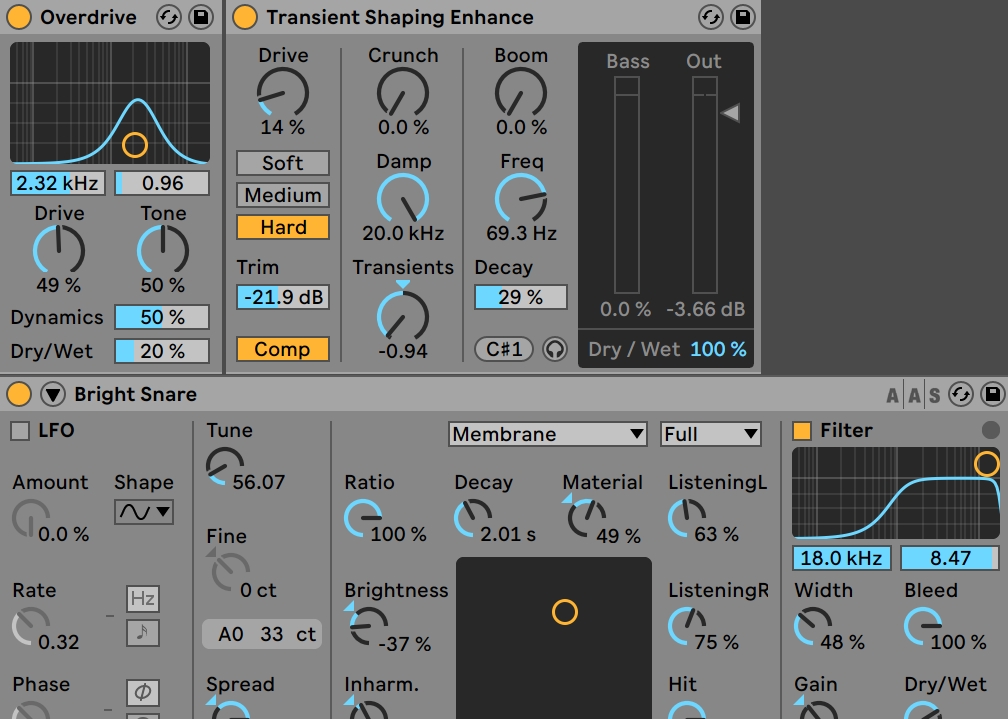Image resolution: width=1008 pixels, height=719 pixels.
Task: Click Transient Shaping Enhance hot-swap icon
Action: 711,18
